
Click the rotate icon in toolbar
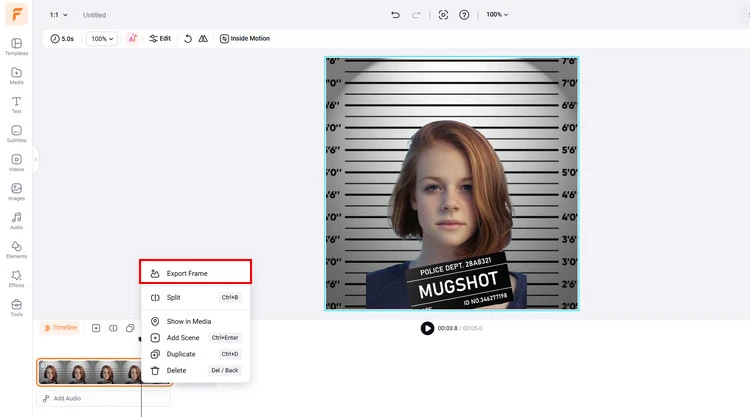pos(188,39)
